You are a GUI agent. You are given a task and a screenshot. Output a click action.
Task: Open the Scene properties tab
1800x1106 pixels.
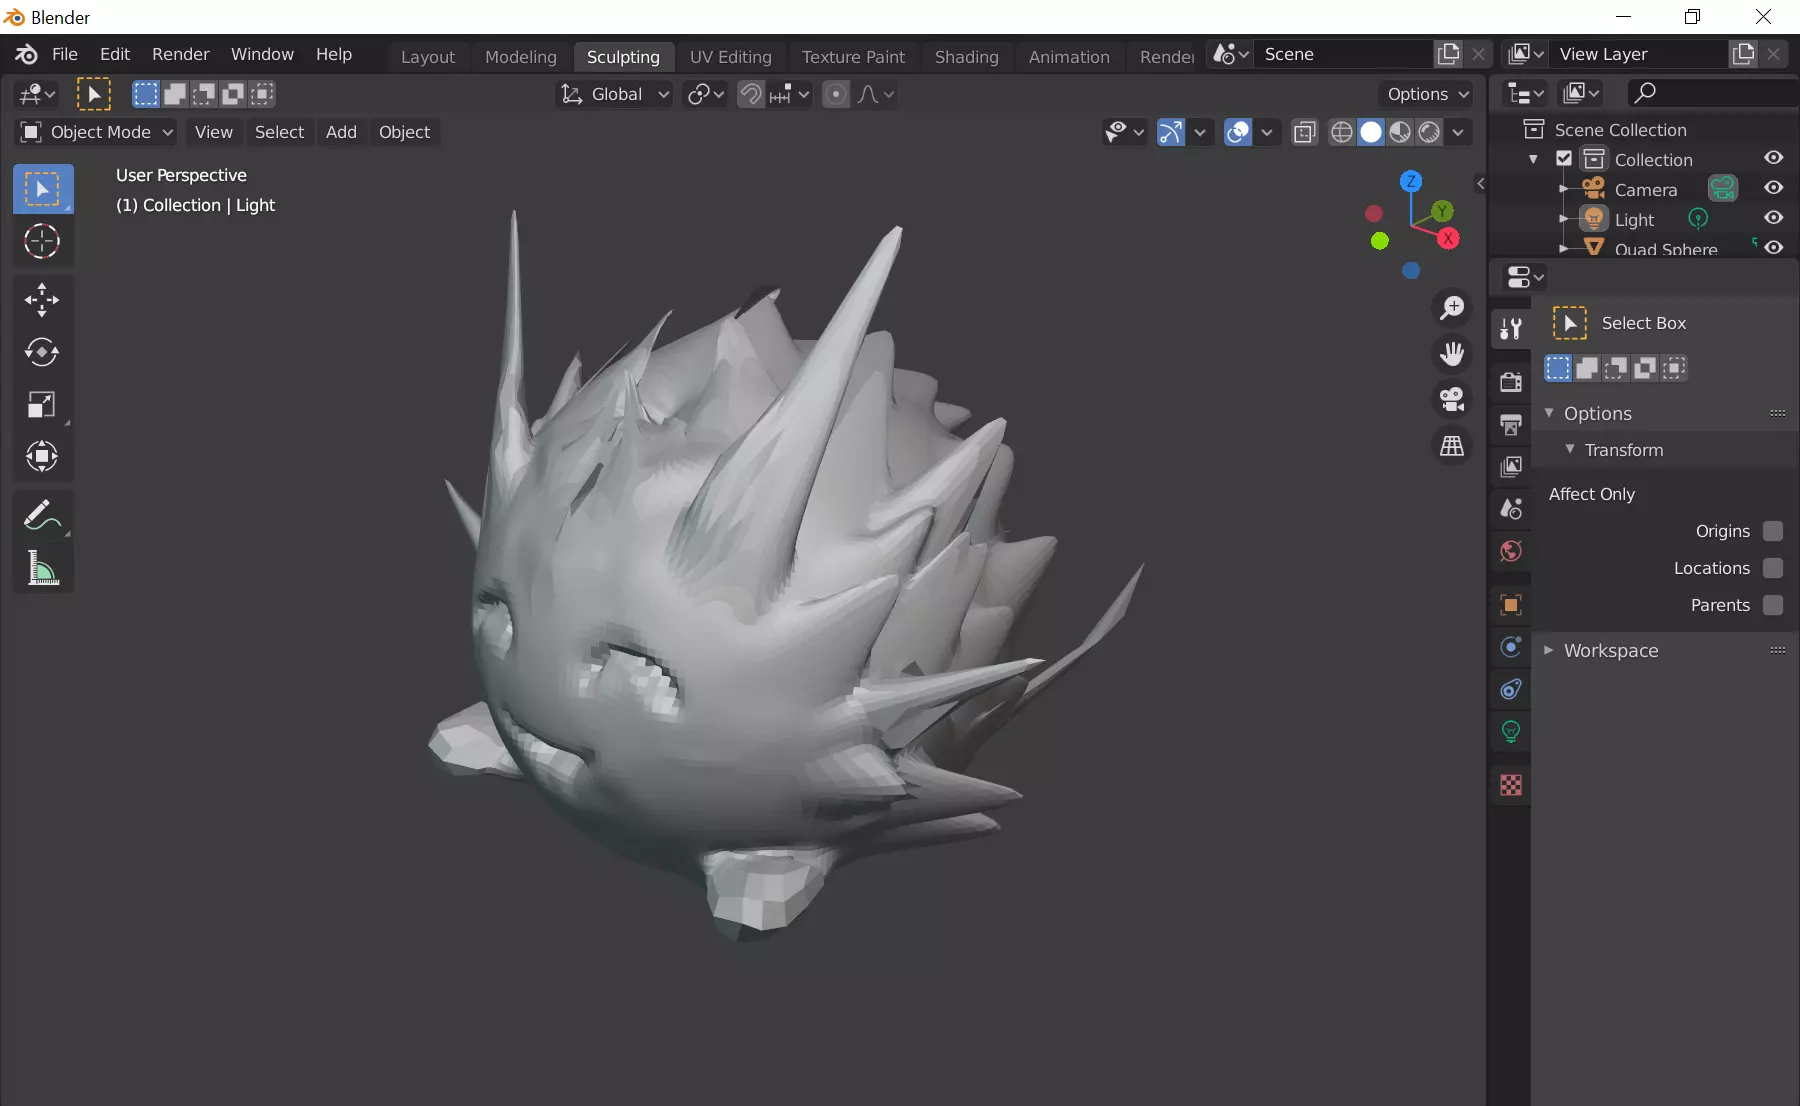(1511, 508)
